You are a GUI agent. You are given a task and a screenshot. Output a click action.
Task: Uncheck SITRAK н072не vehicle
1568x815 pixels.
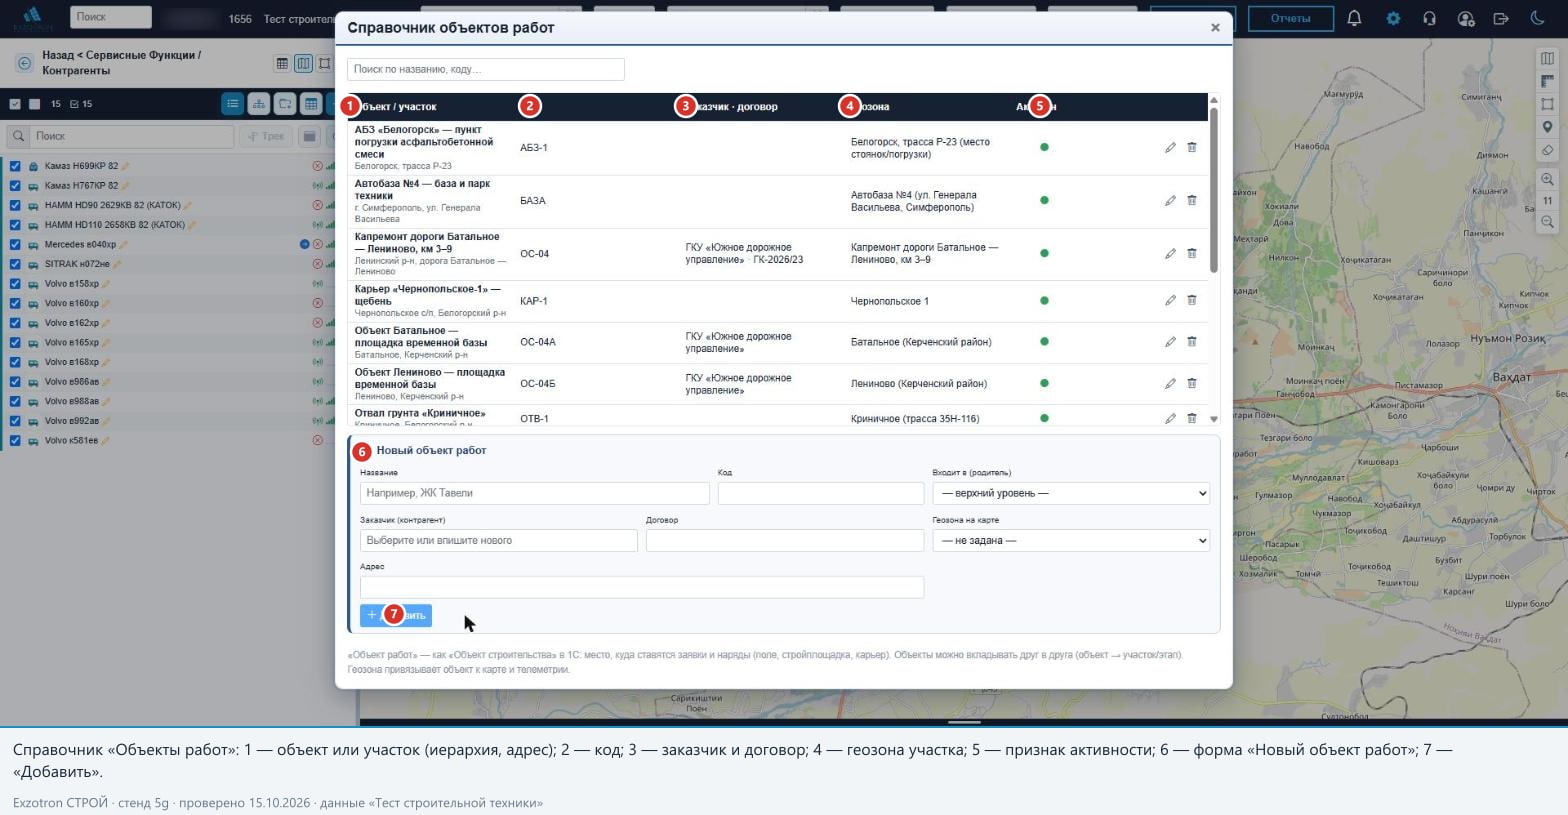point(15,264)
